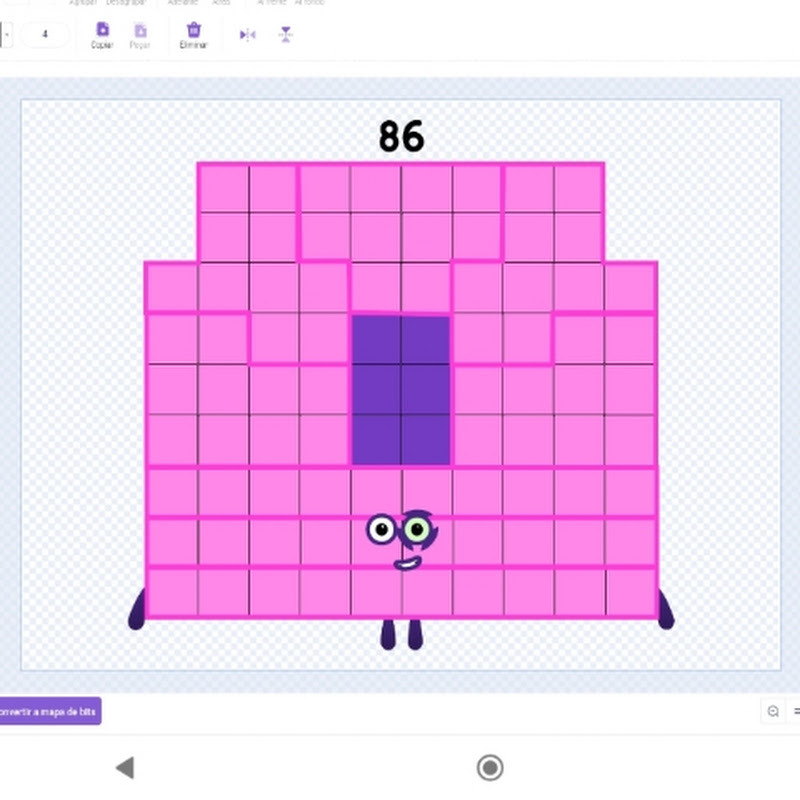The height and width of the screenshot is (800, 800).
Task: Click the Pegar (paste) icon
Action: tap(140, 31)
